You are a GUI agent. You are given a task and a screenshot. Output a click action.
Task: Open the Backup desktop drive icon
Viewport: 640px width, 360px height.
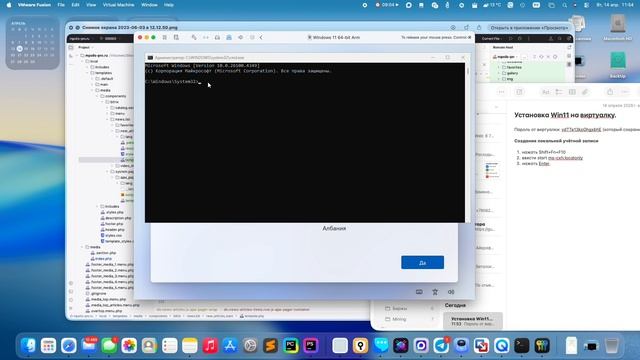(618, 64)
